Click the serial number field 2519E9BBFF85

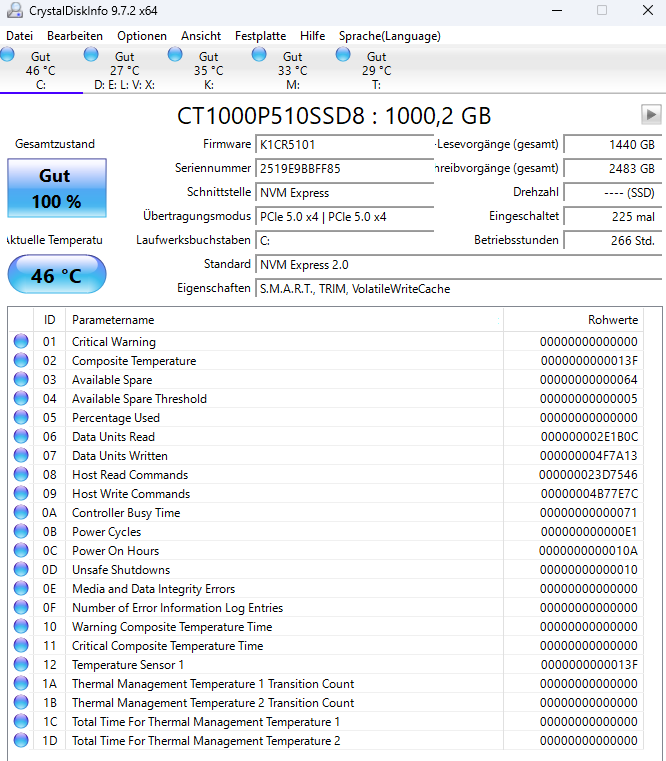(x=345, y=168)
